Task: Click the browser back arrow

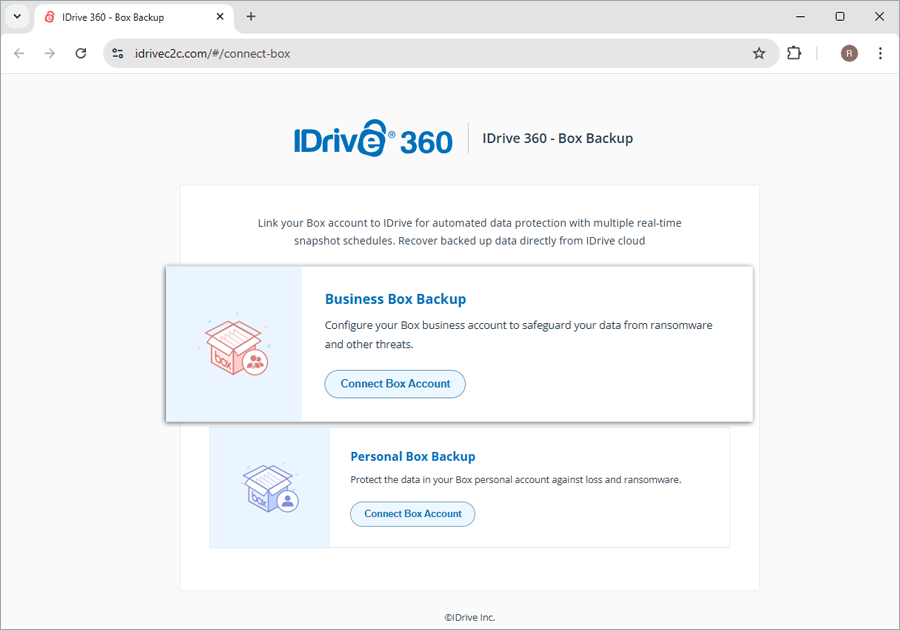Action: [20, 53]
